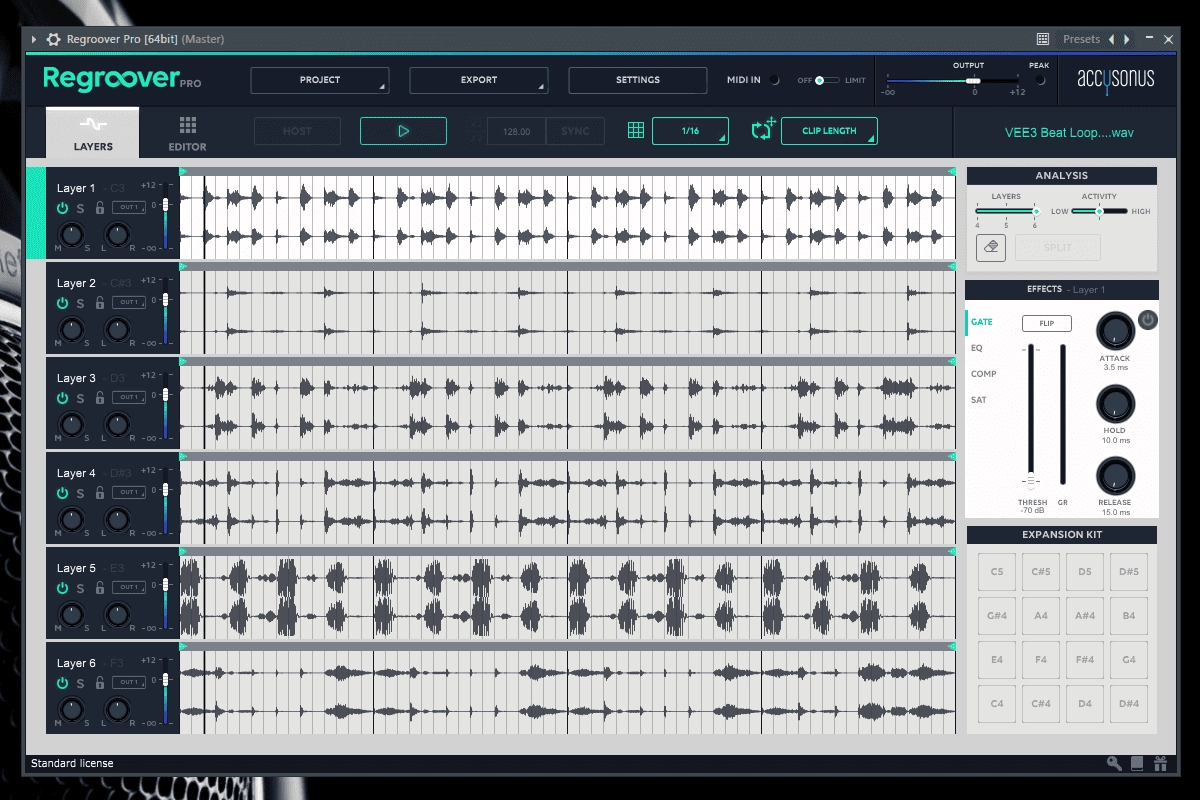Toggle the output OFF/LIMIT switch
This screenshot has height=800, width=1200.
826,80
